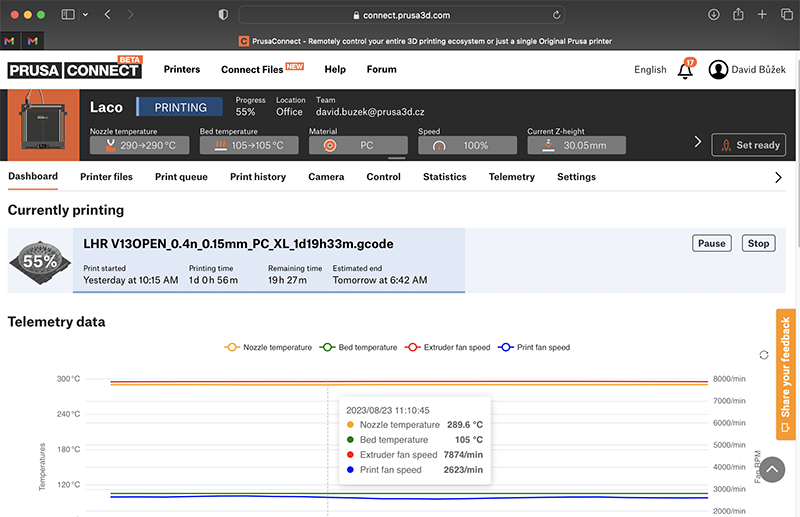Click the PRINTING status badge
The width and height of the screenshot is (800, 517).
click(180, 107)
